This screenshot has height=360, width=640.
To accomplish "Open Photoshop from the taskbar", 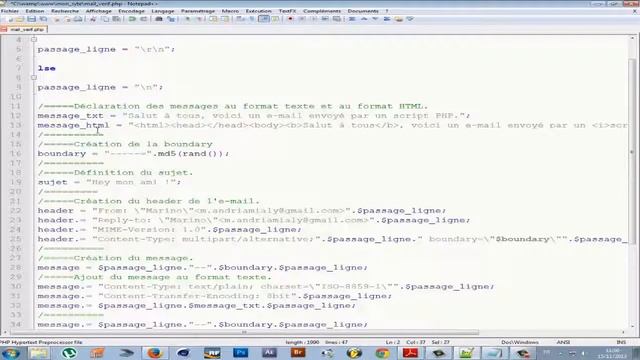I will (x=240, y=353).
